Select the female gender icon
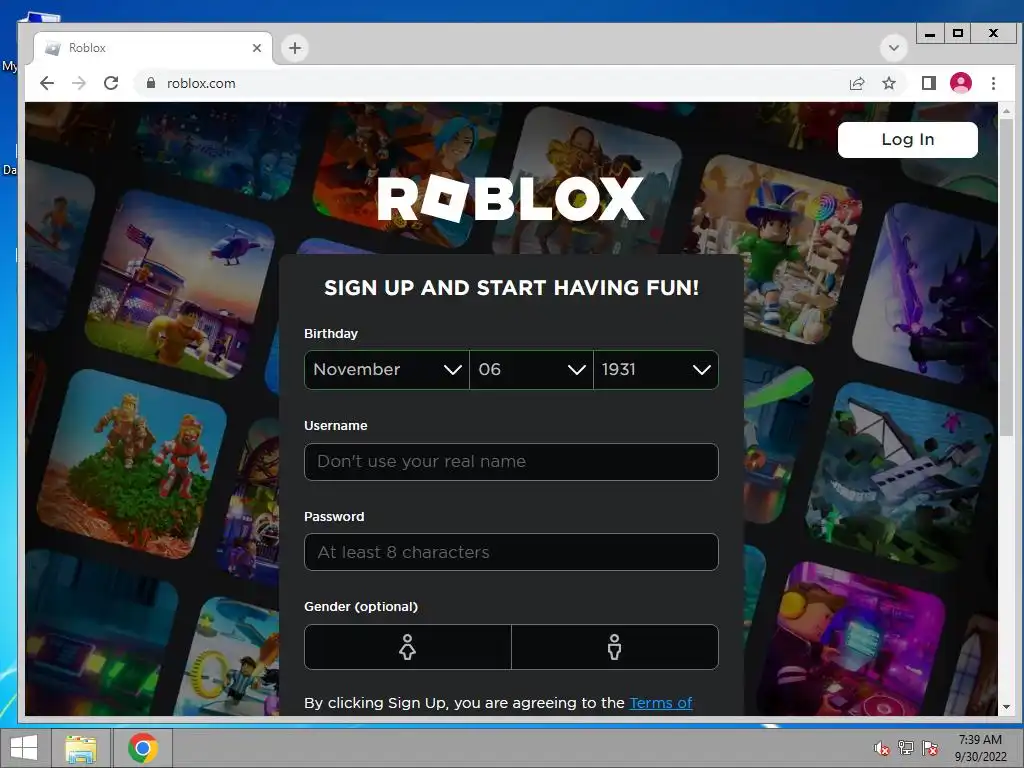1024x768 pixels. pyautogui.click(x=408, y=647)
